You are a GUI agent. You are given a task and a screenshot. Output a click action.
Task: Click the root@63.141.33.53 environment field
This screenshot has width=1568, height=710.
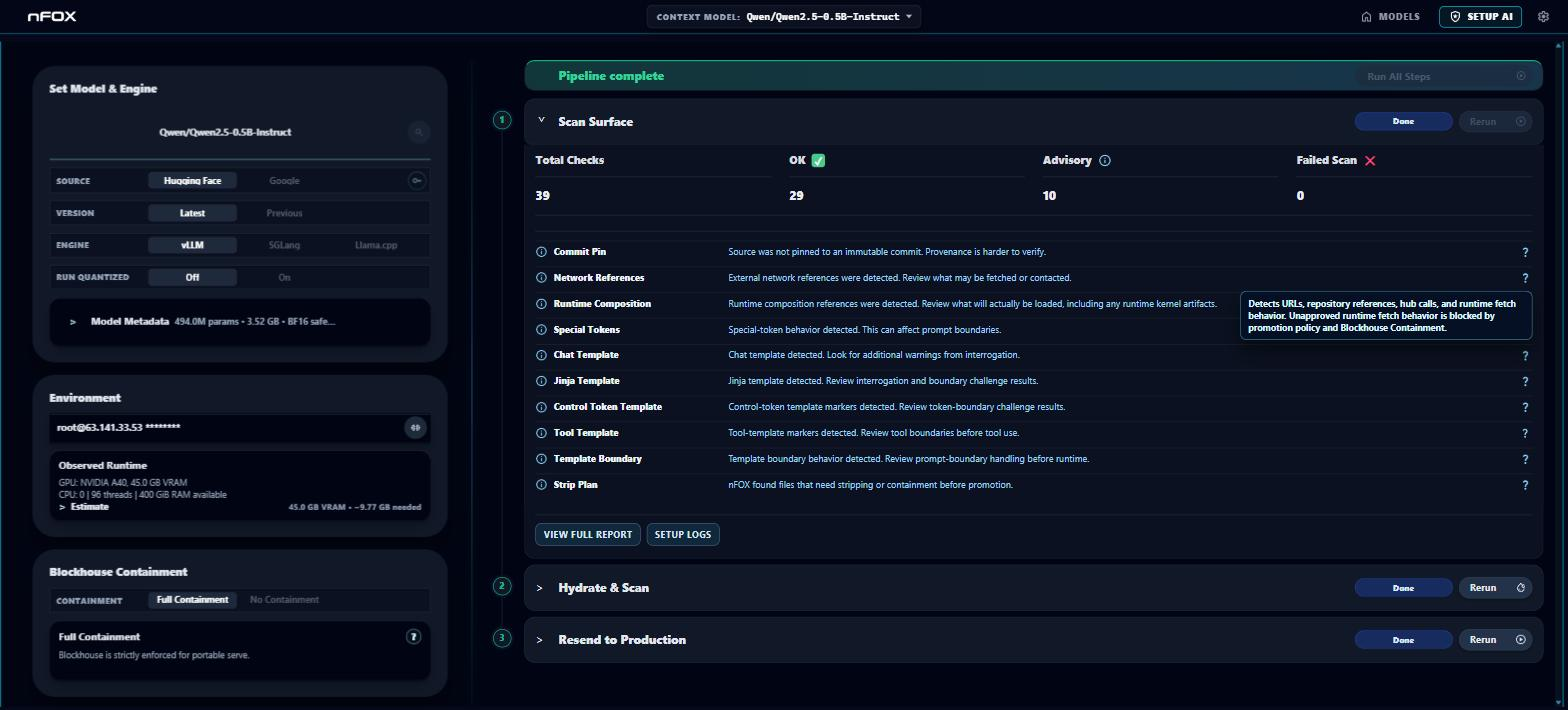(x=225, y=428)
